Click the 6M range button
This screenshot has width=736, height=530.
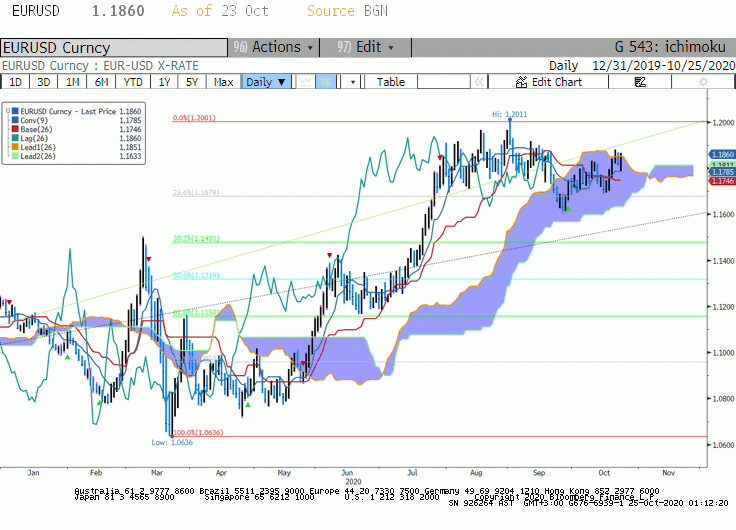click(101, 82)
